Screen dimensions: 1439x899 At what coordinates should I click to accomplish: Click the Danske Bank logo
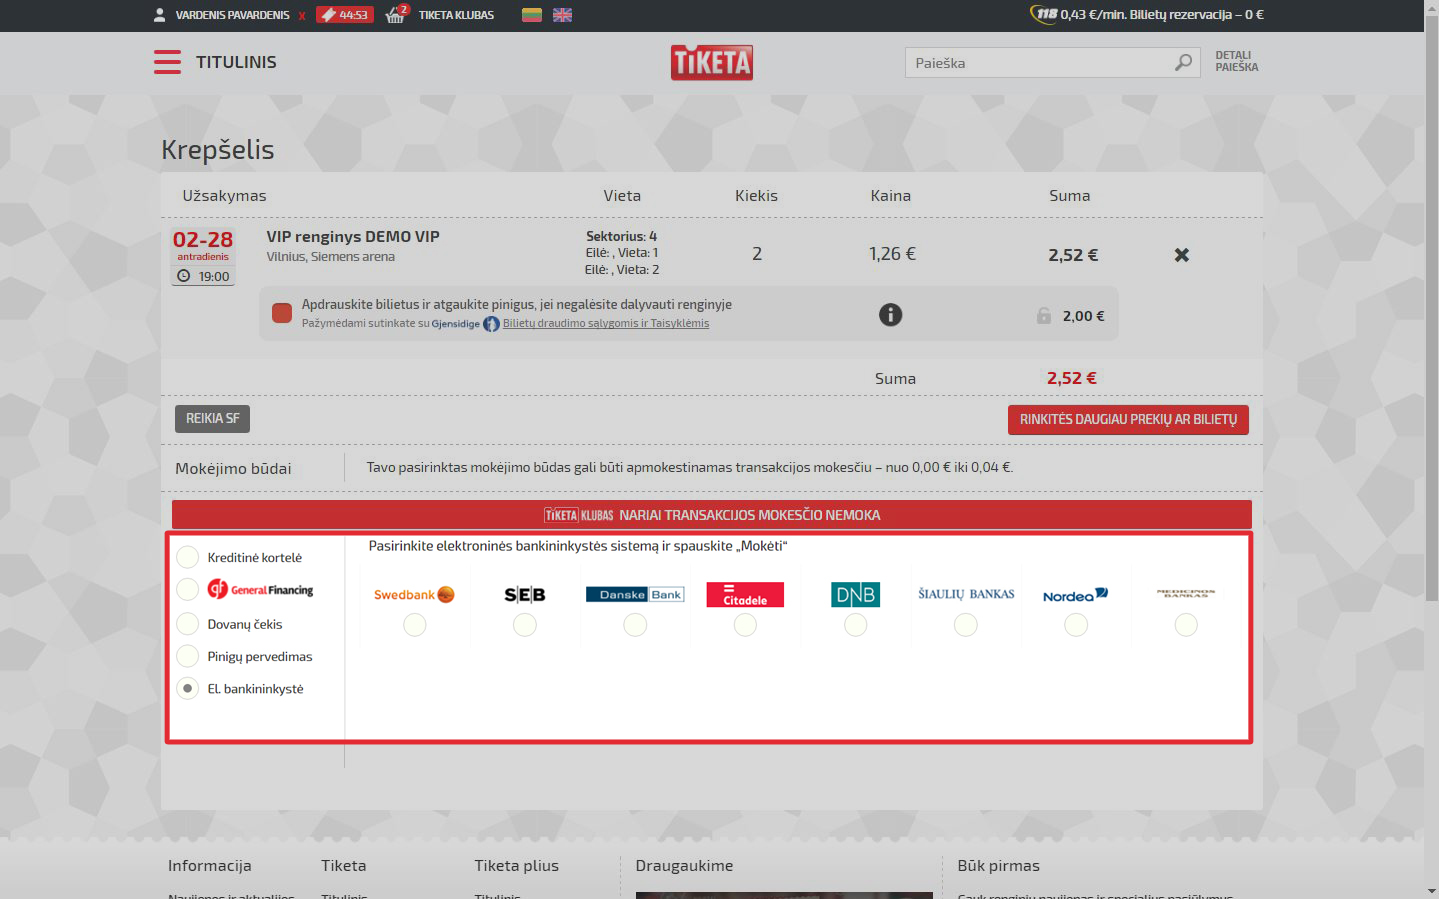(x=635, y=594)
